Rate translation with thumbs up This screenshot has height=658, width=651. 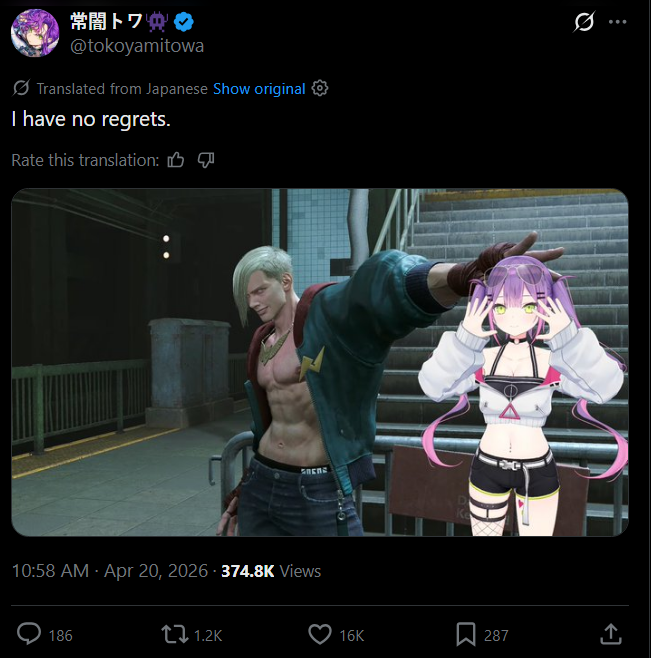[x=175, y=160]
